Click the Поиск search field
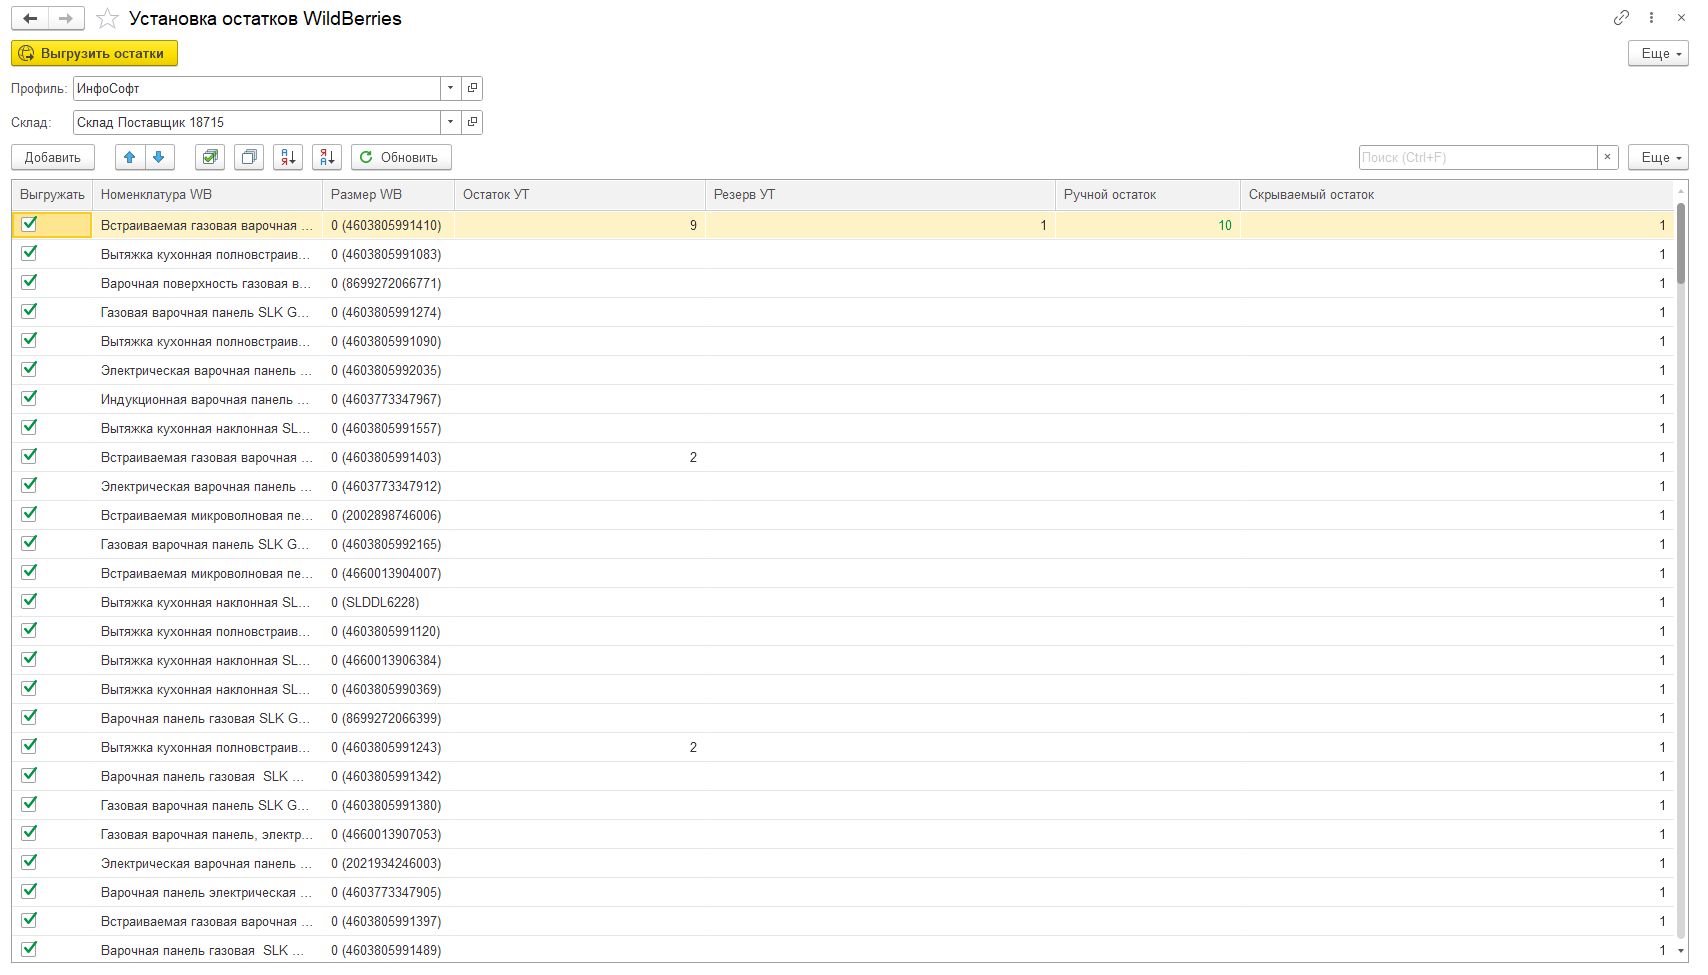Viewport: 1708px width, 975px height. point(1478,157)
